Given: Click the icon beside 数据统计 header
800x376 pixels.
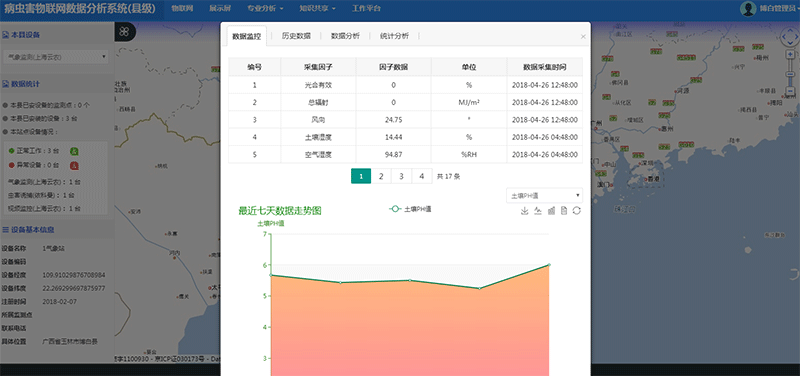Looking at the screenshot, I should 6,84.
